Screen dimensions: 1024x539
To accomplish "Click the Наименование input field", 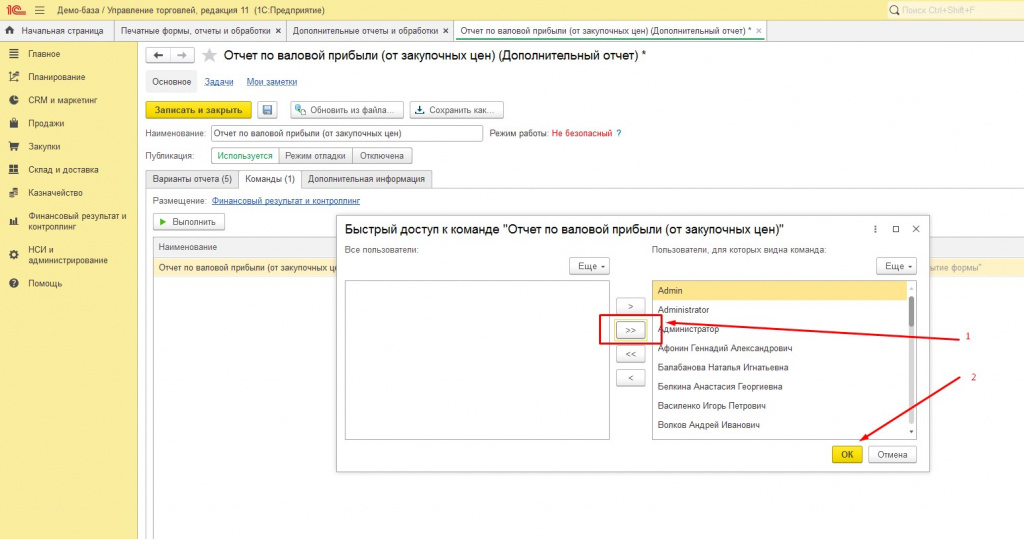I will pyautogui.click(x=347, y=133).
